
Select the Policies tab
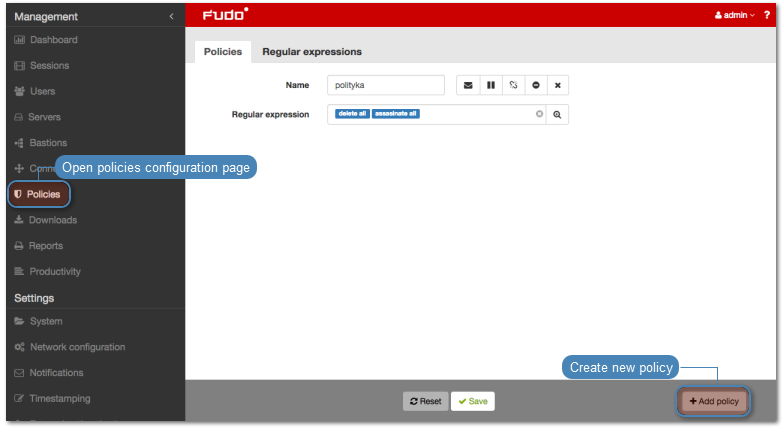point(223,51)
